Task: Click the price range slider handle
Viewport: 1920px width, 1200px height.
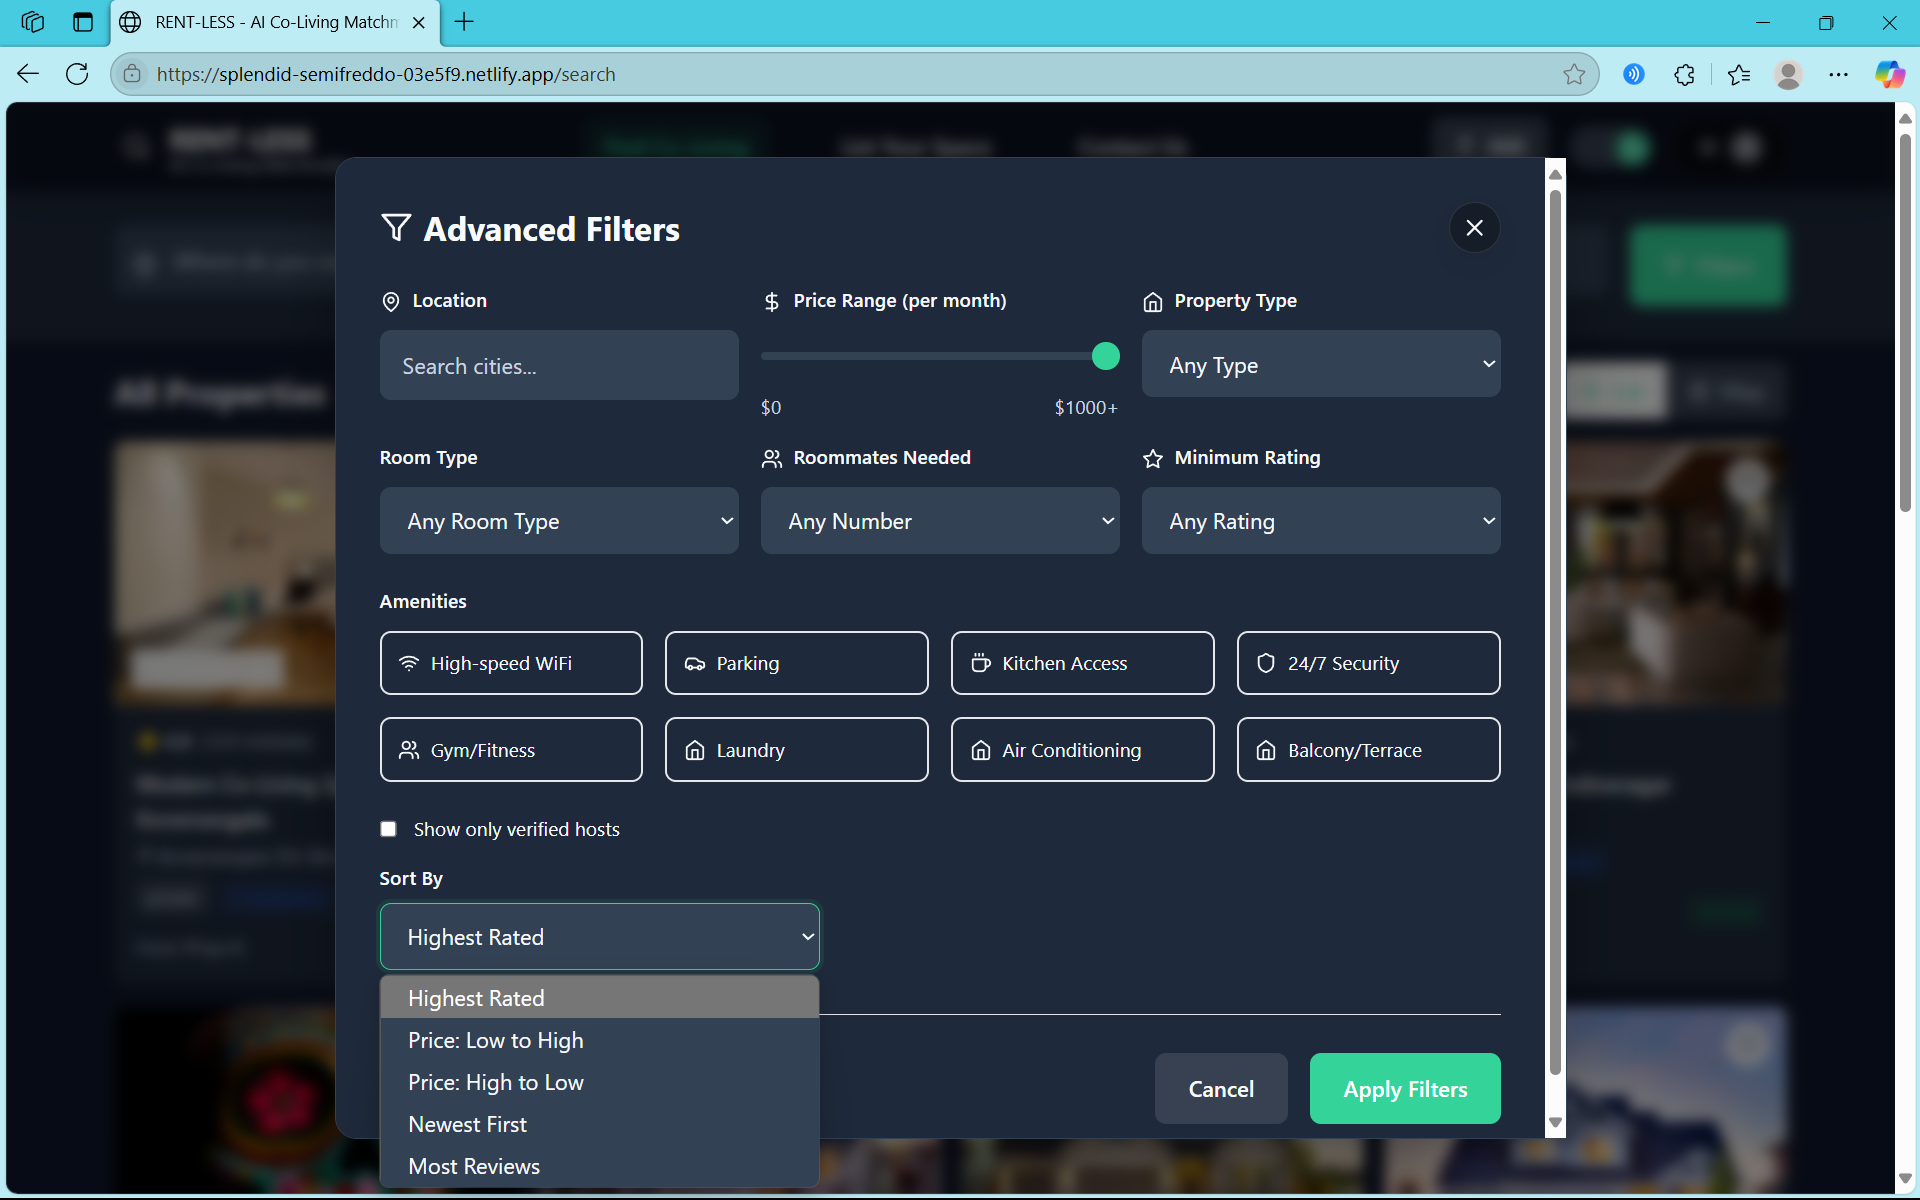Action: (x=1105, y=356)
